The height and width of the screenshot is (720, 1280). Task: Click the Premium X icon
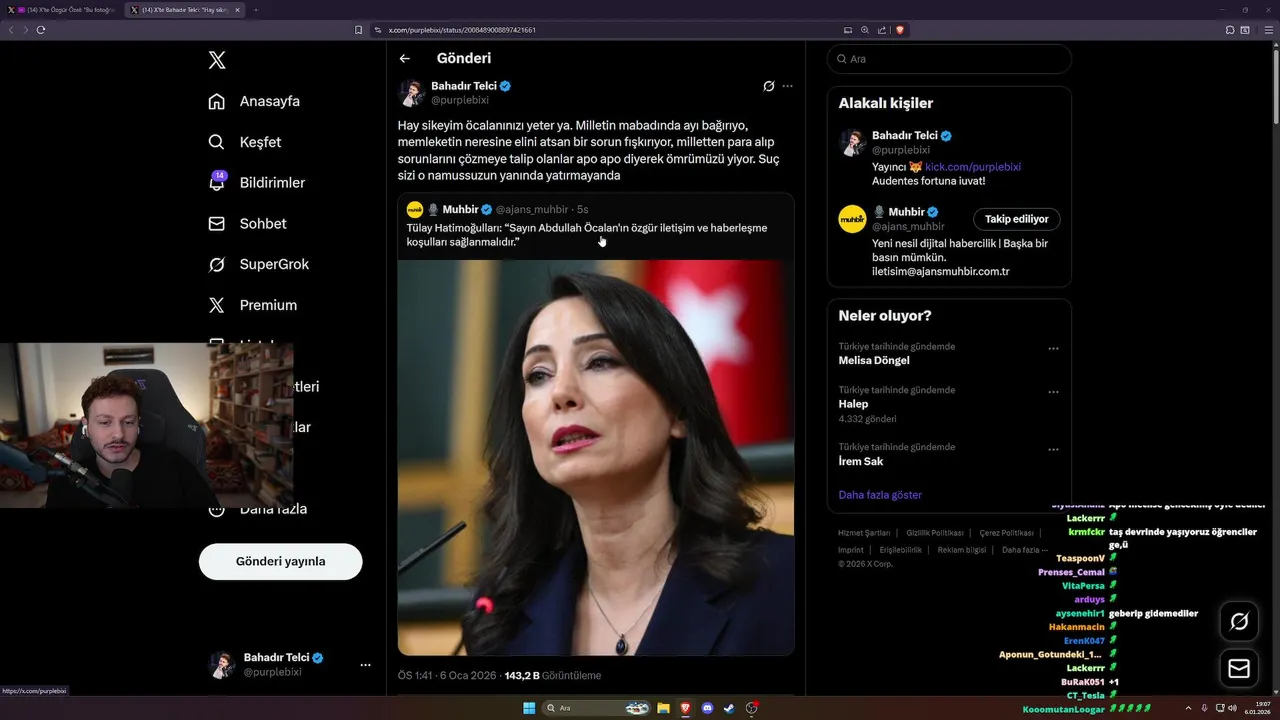tap(216, 305)
